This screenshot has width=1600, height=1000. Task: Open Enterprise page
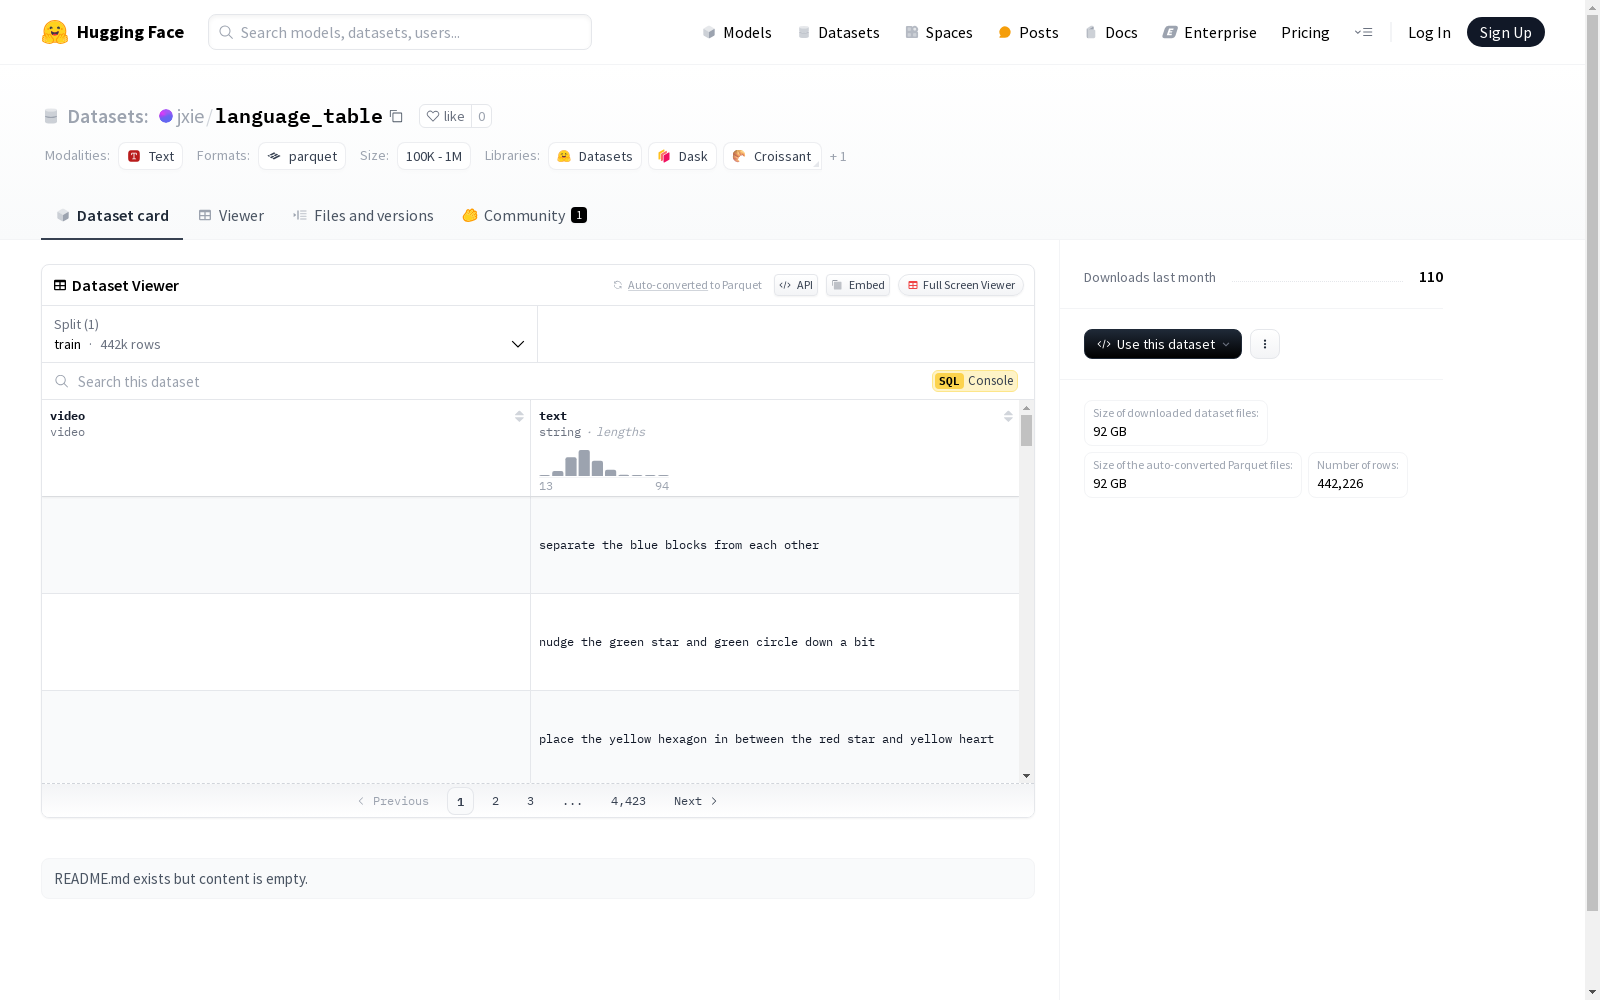[1209, 32]
